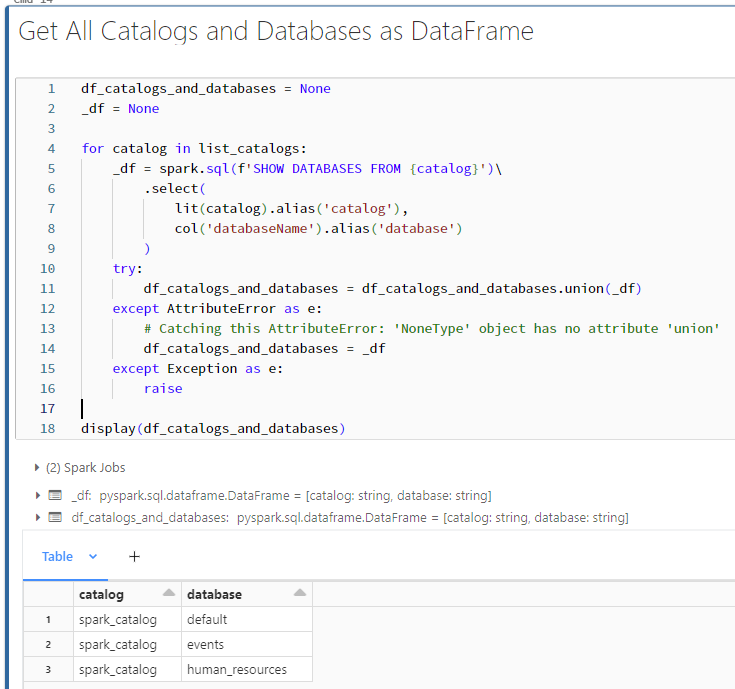Viewport: 735px width, 689px height.
Task: Select the 'events' database cell
Action: coord(205,644)
